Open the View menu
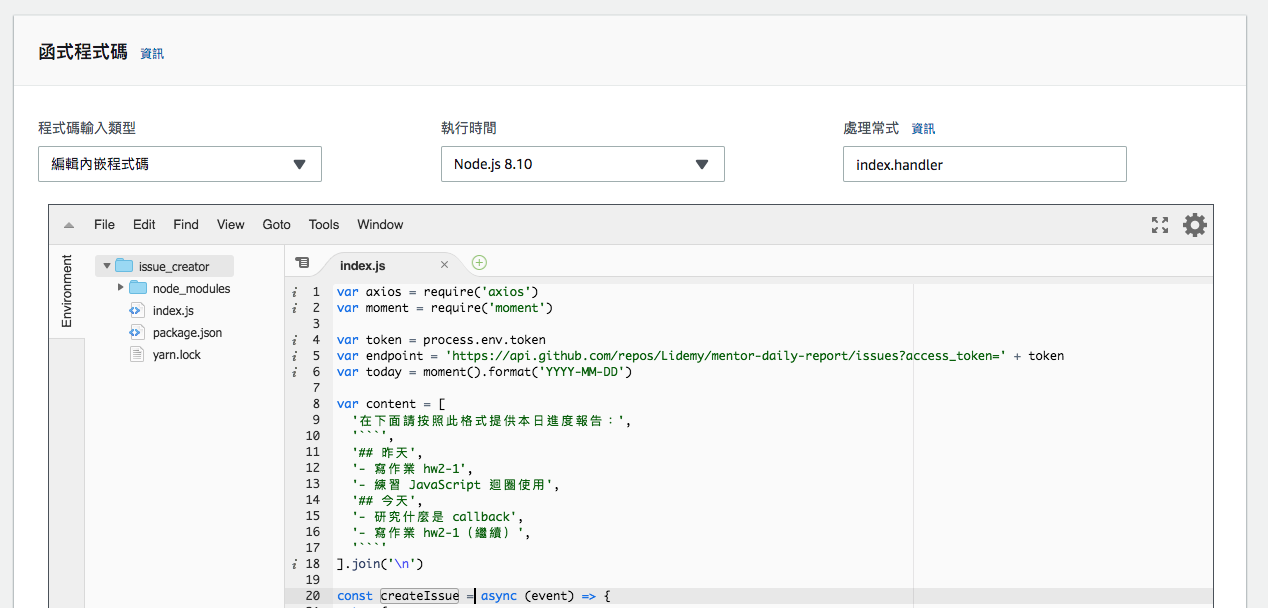The width and height of the screenshot is (1268, 608). [231, 225]
